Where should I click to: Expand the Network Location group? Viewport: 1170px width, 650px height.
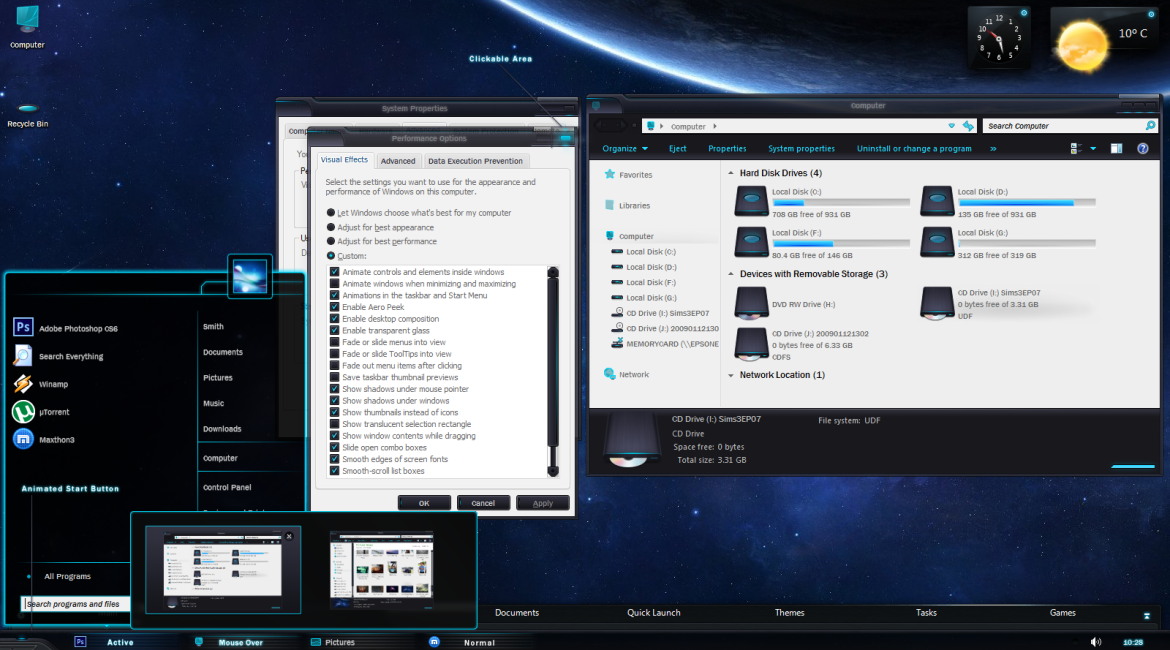(731, 375)
